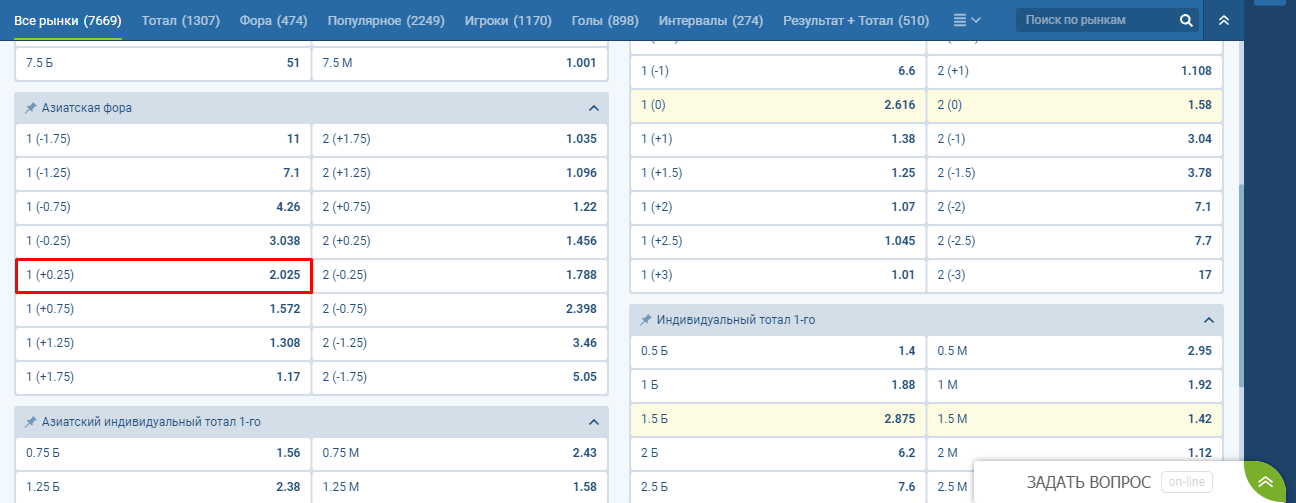Select bet 1 (+0.25) at 2.025
1296x503 pixels.
click(x=163, y=275)
